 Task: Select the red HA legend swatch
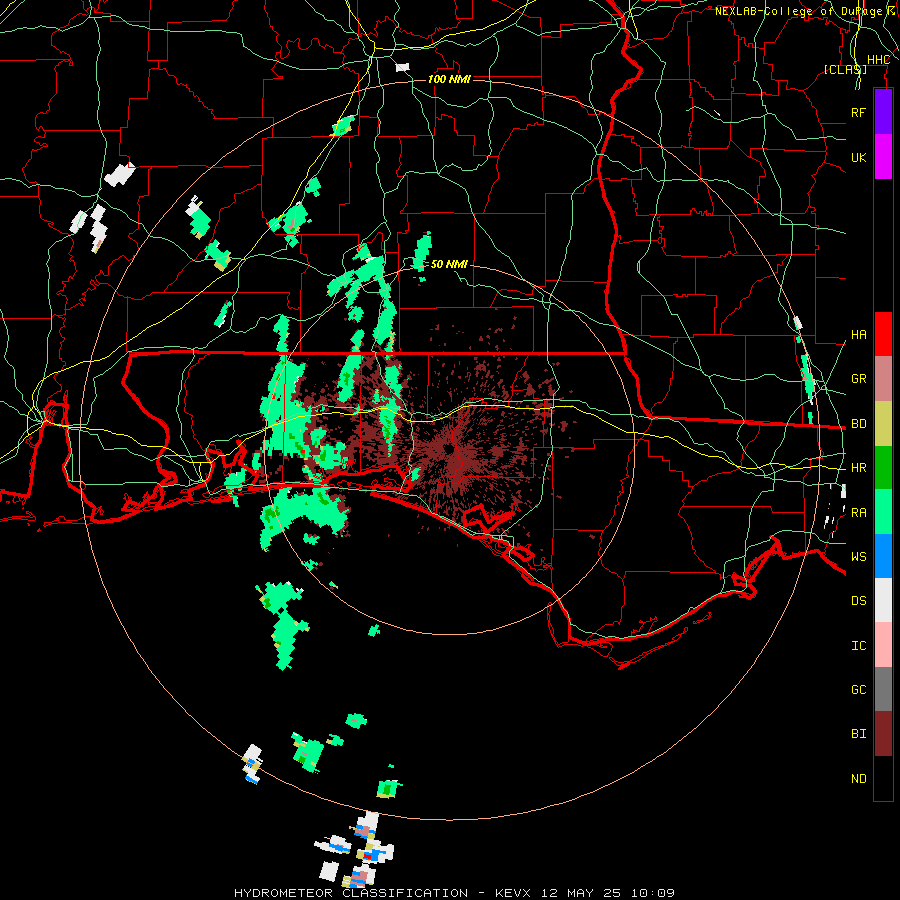coord(883,334)
